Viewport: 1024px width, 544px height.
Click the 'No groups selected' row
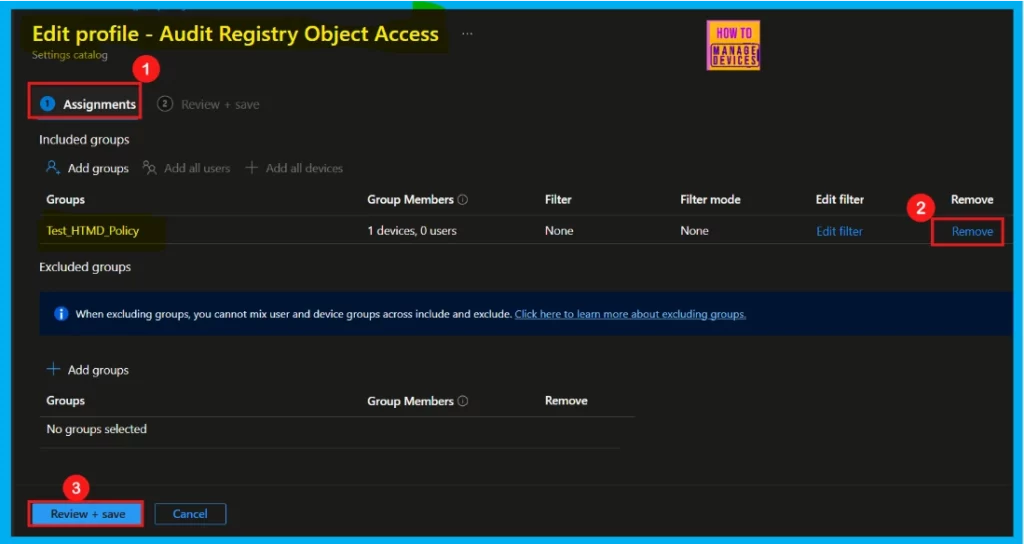point(97,429)
